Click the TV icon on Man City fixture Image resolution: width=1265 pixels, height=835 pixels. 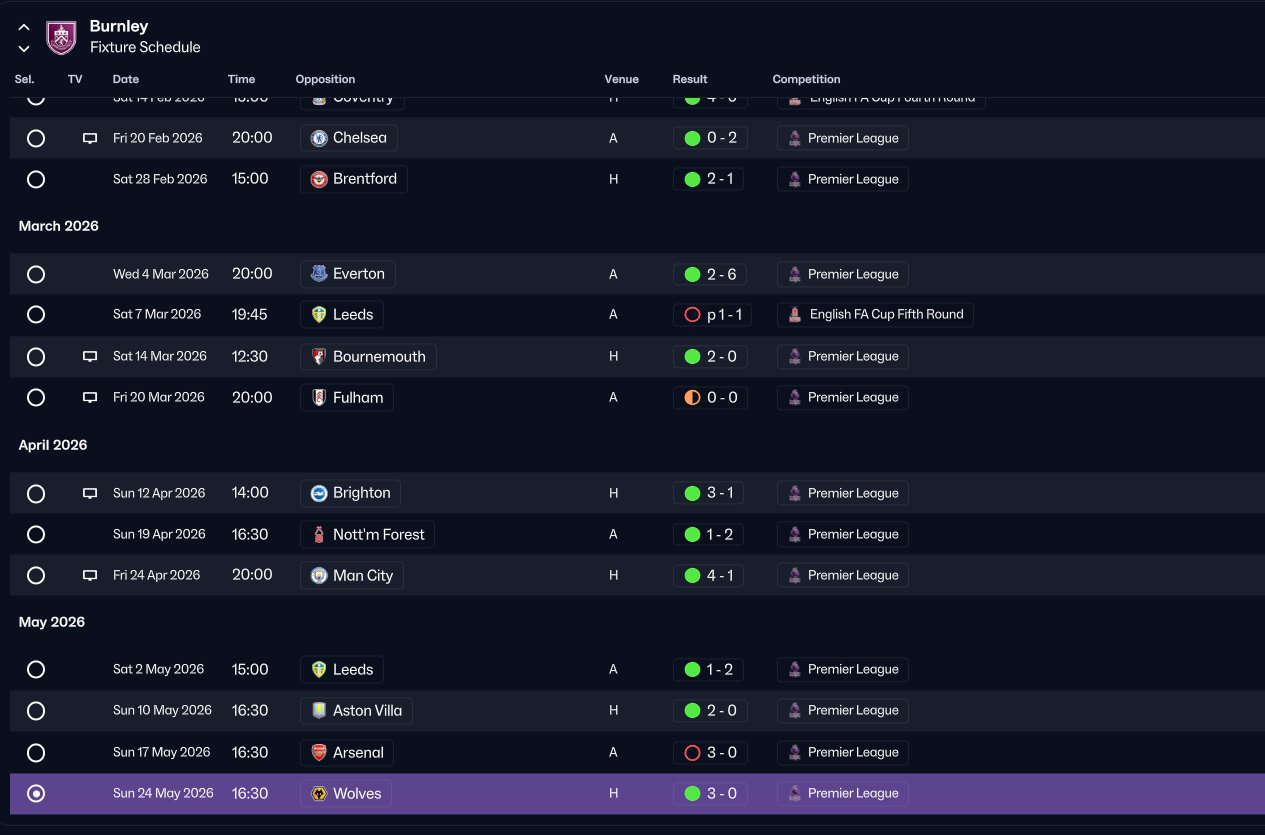90,575
